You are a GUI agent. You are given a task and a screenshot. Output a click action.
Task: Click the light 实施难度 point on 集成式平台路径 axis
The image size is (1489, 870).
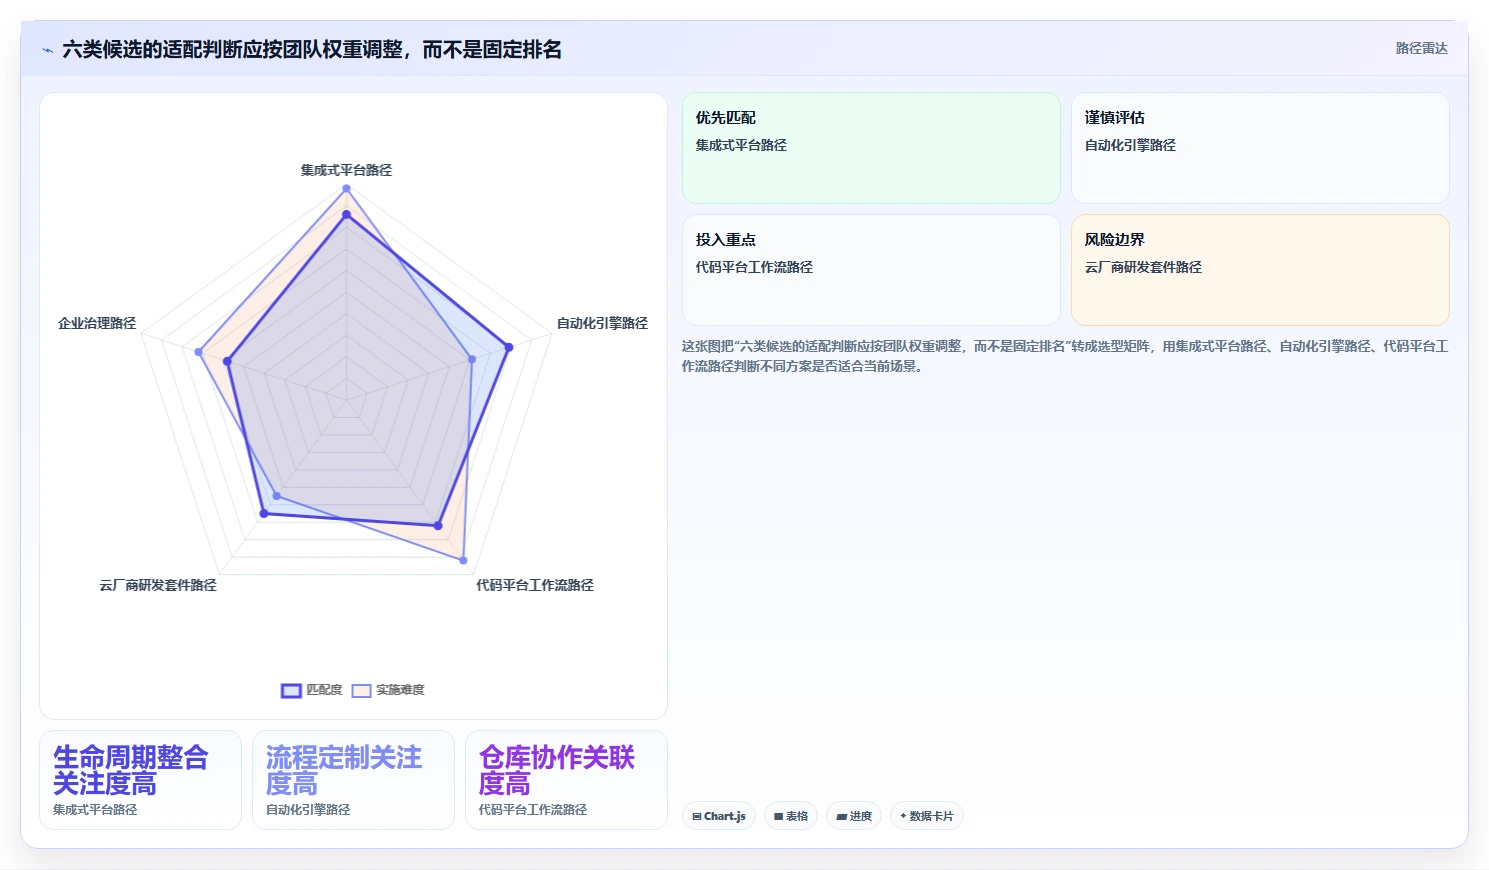tap(347, 188)
